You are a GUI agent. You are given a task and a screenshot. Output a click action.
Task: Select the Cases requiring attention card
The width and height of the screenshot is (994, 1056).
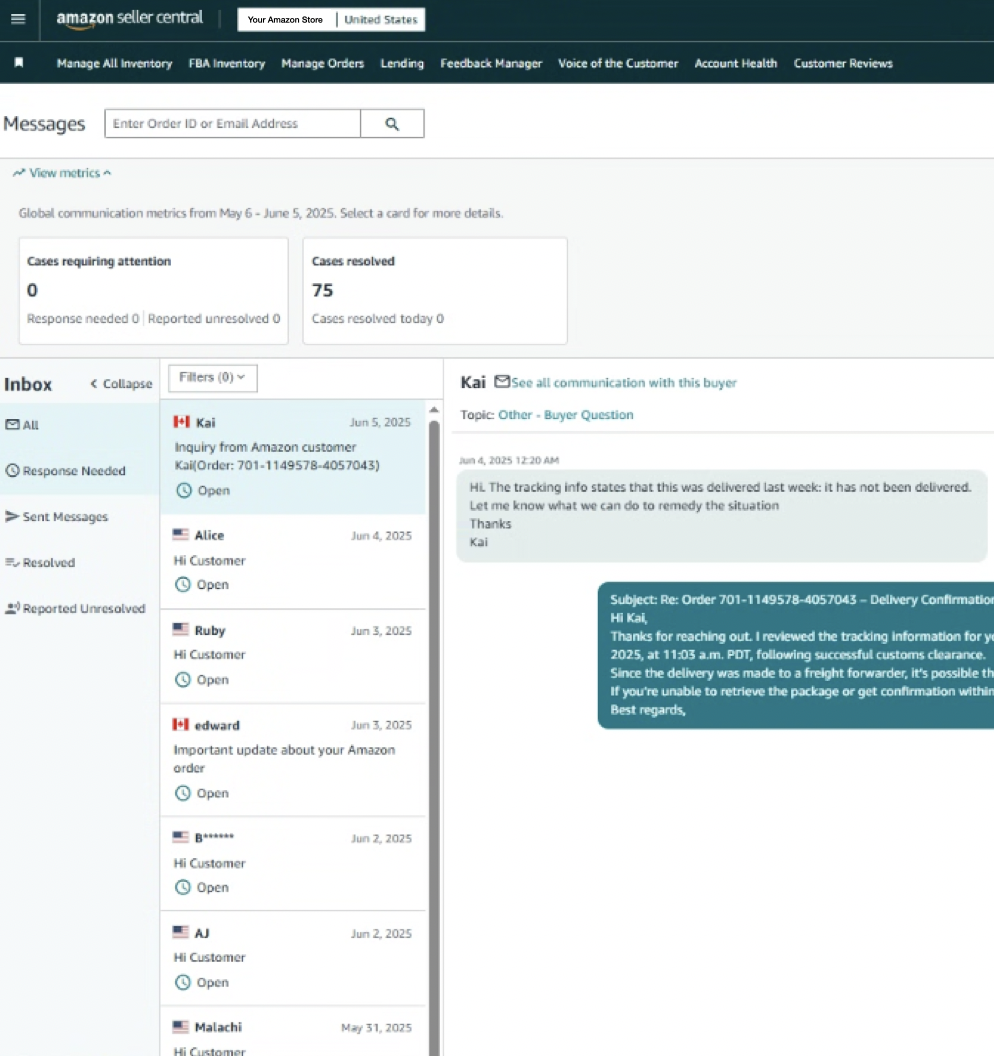pyautogui.click(x=154, y=291)
